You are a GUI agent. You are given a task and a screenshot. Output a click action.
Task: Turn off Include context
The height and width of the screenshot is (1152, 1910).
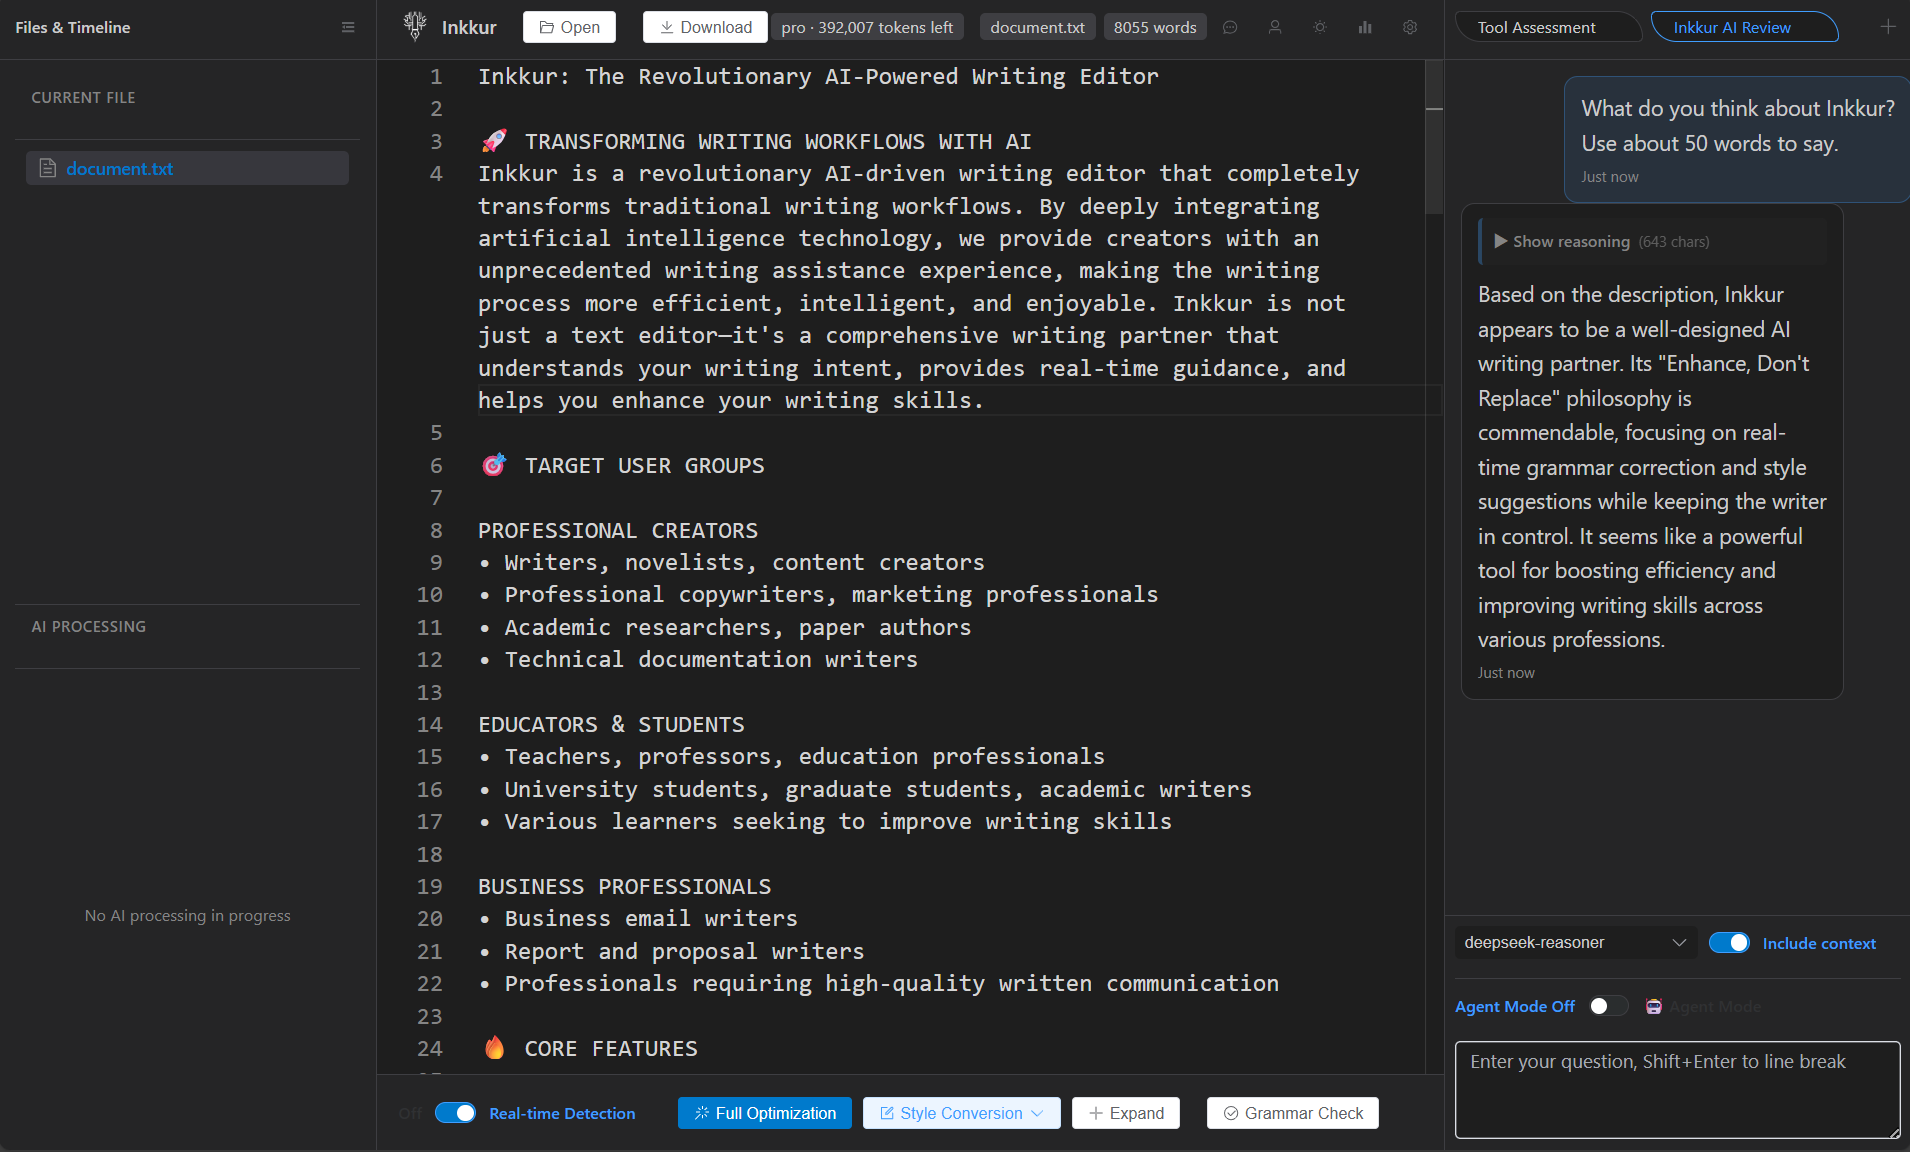[x=1729, y=942]
